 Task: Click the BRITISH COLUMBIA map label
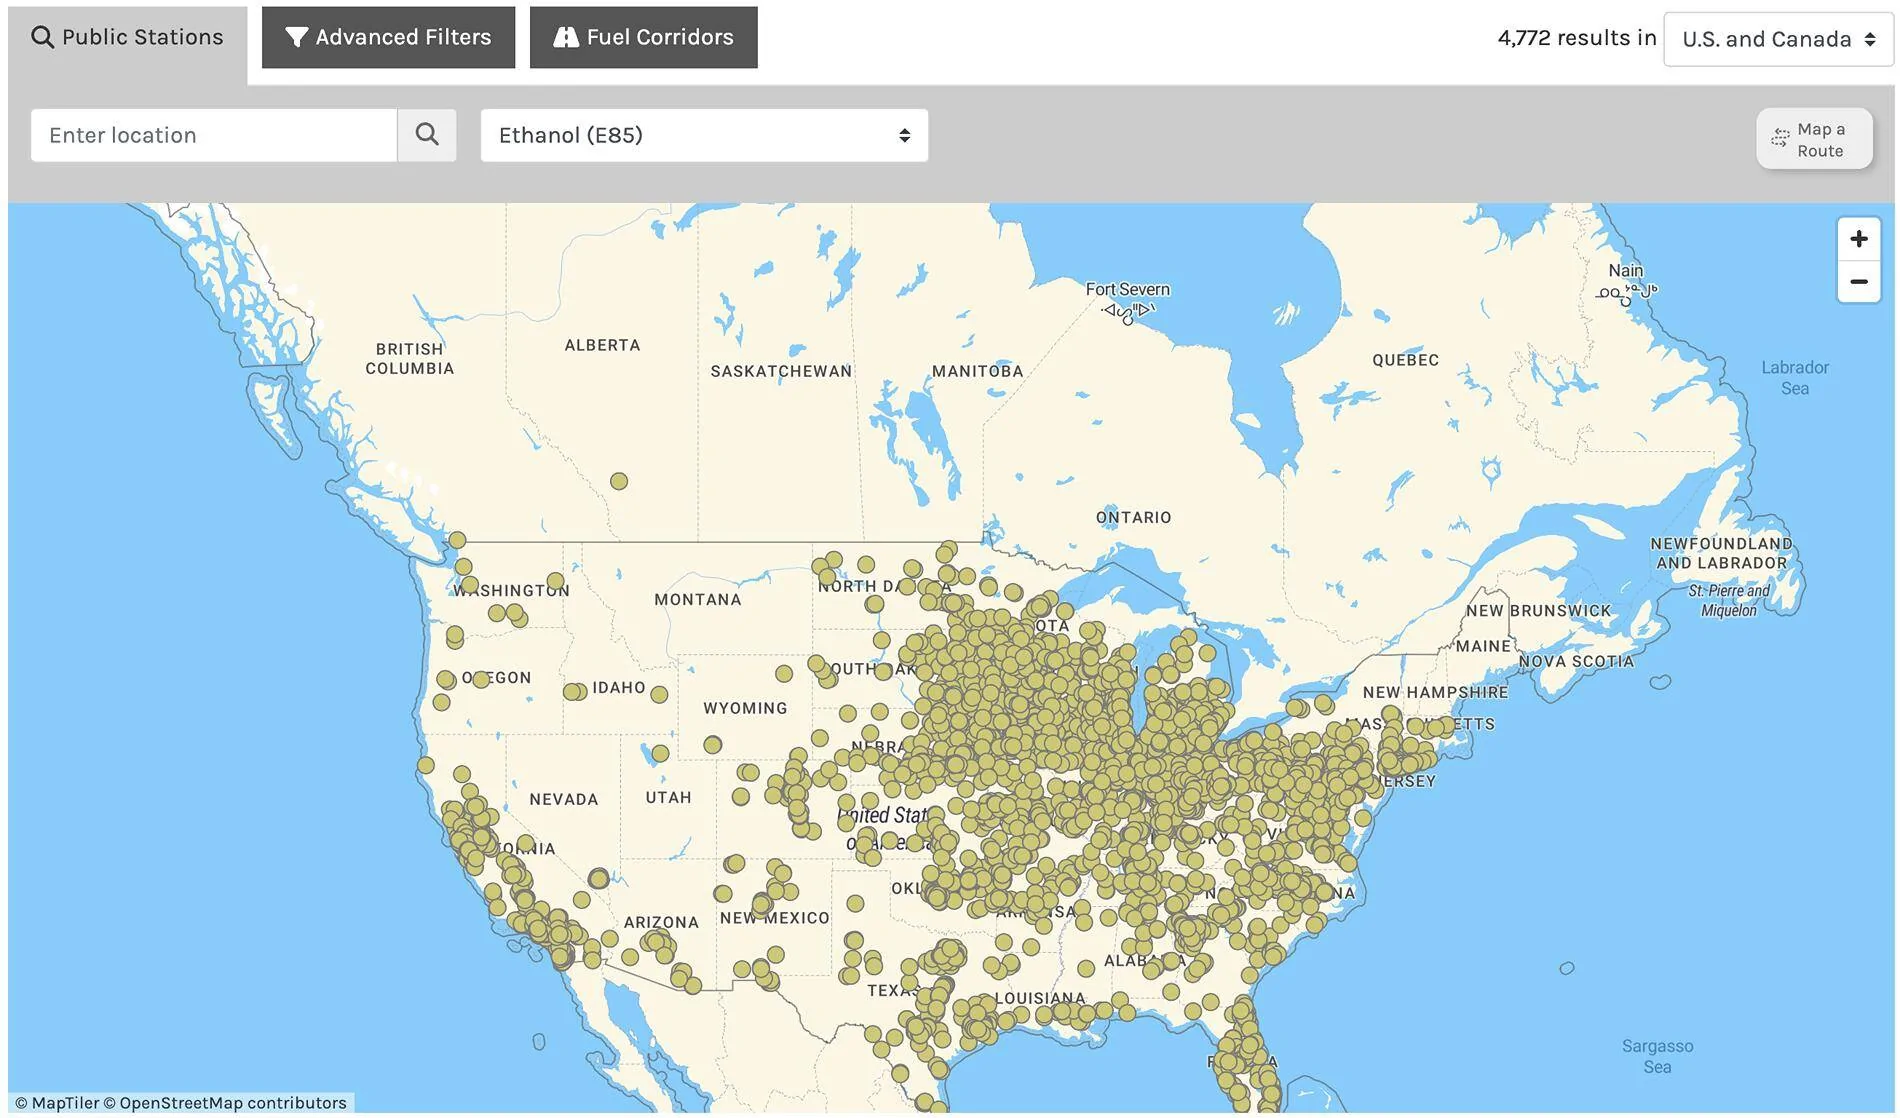click(x=409, y=359)
